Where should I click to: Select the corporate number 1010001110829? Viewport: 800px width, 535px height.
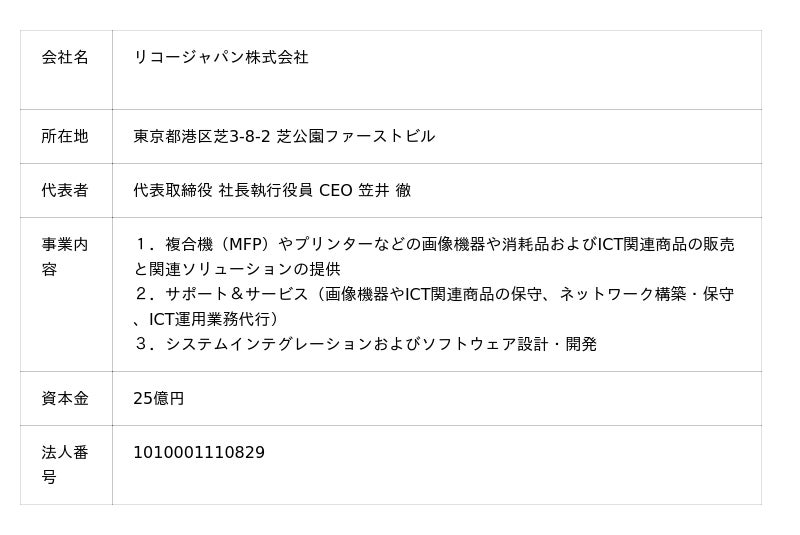[x=199, y=452]
